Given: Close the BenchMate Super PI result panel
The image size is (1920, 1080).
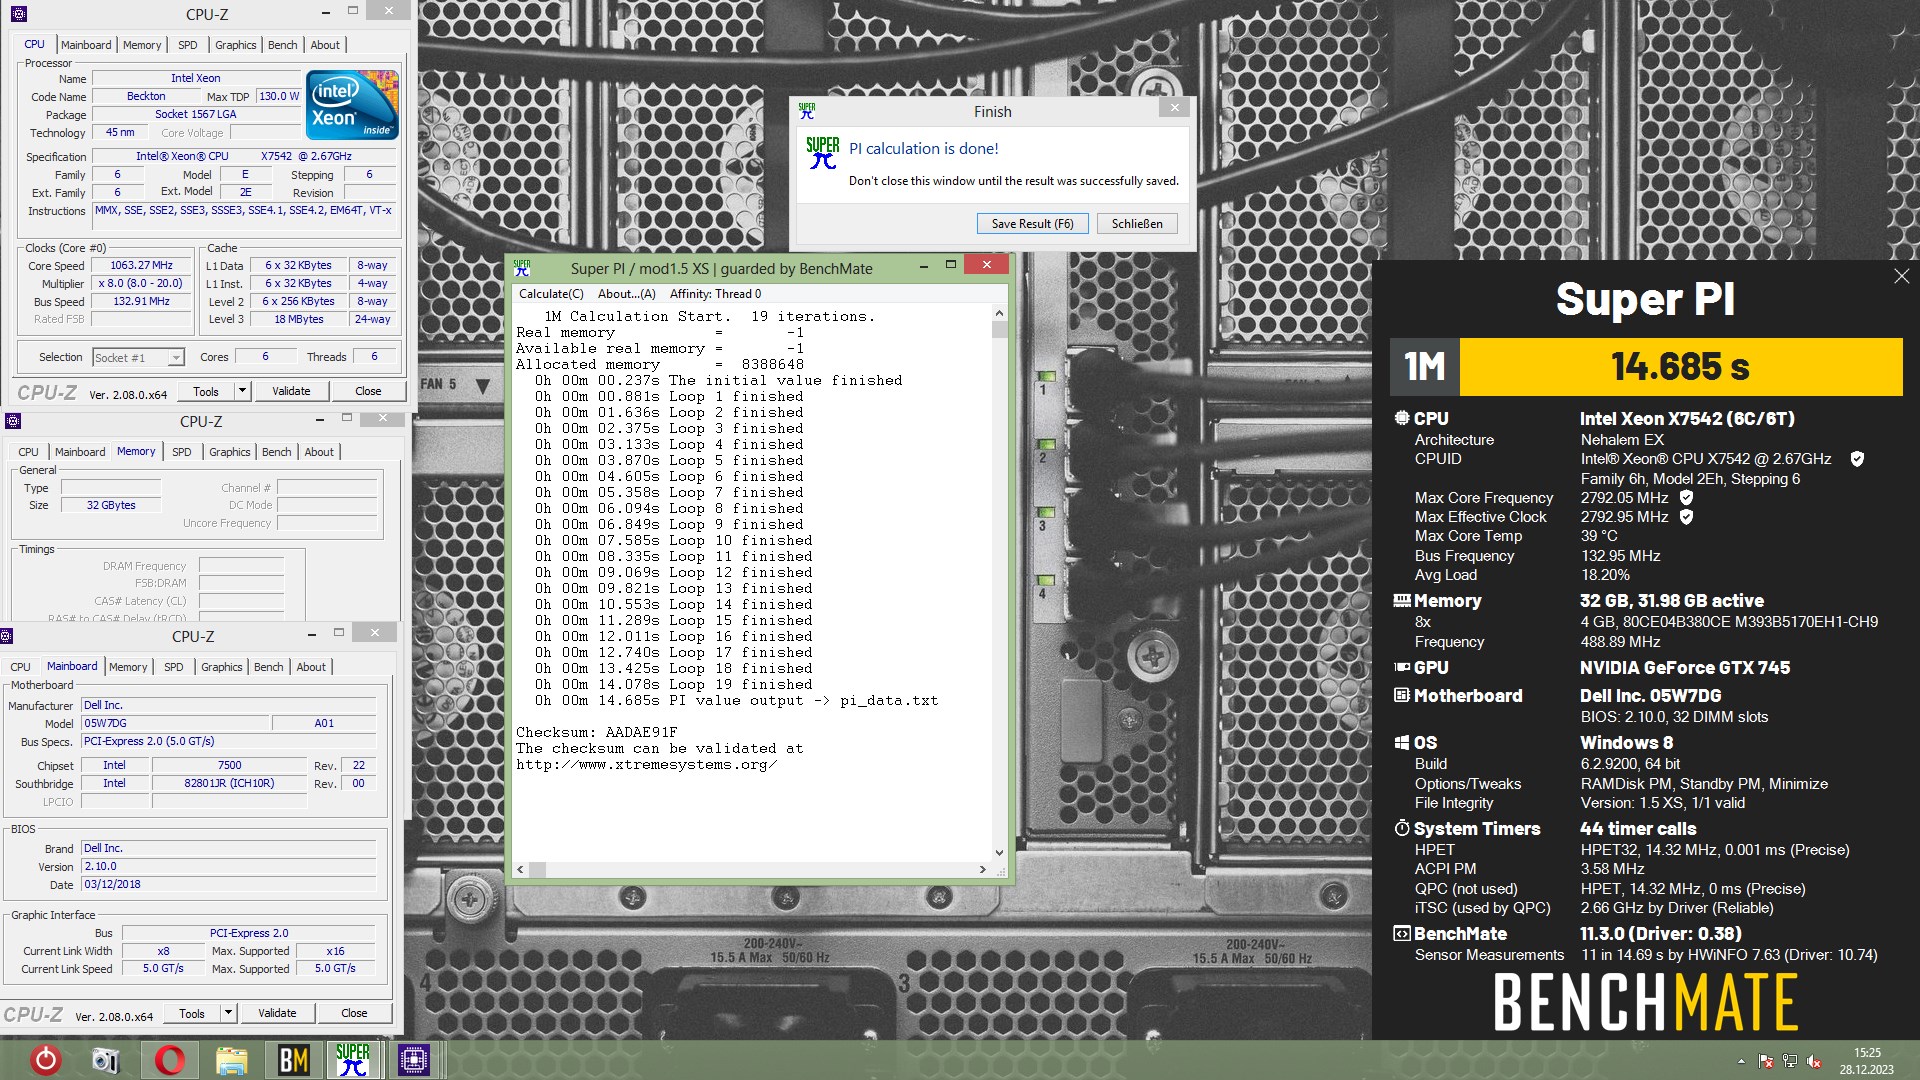Looking at the screenshot, I should 1901,277.
